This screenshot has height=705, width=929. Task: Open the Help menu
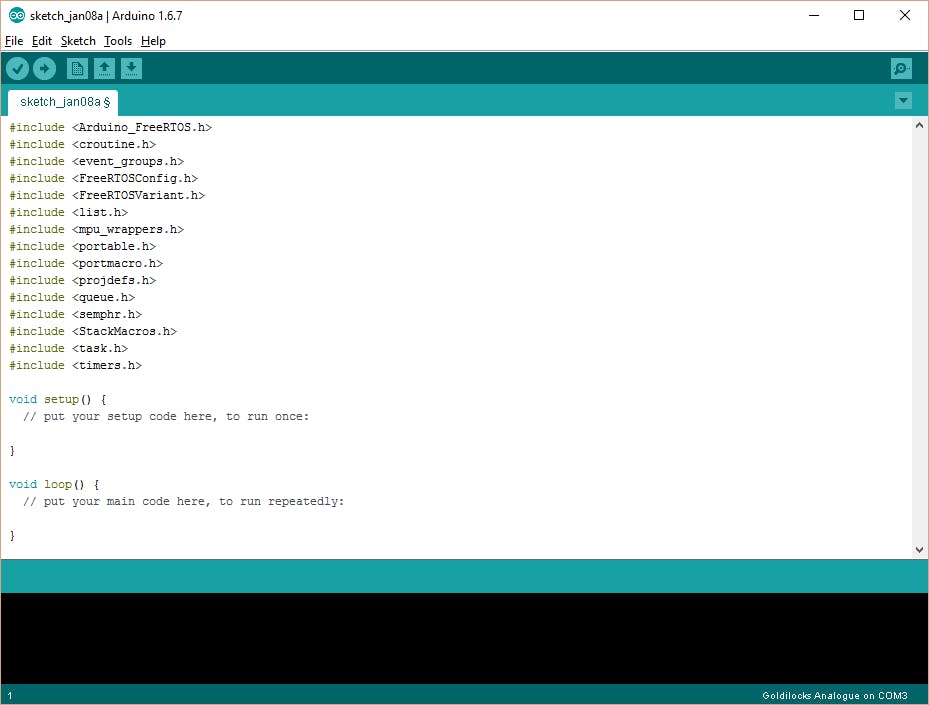(153, 41)
